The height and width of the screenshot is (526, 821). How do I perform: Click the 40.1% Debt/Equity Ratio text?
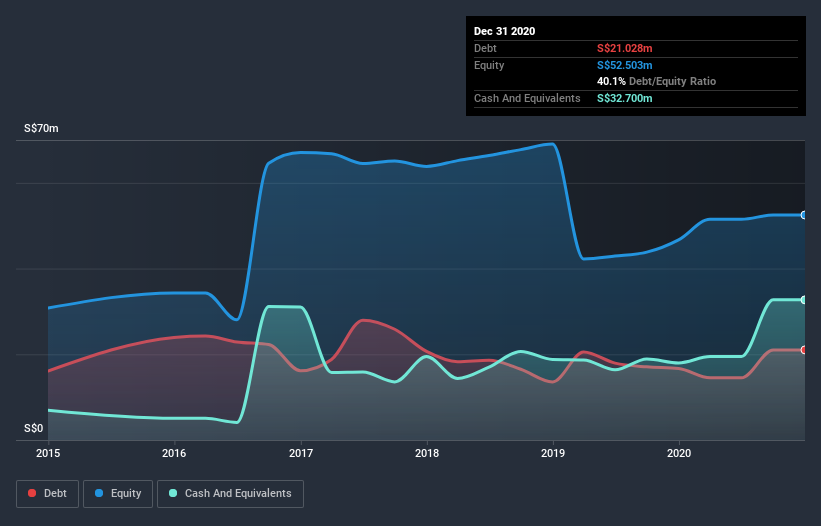pyautogui.click(x=656, y=82)
